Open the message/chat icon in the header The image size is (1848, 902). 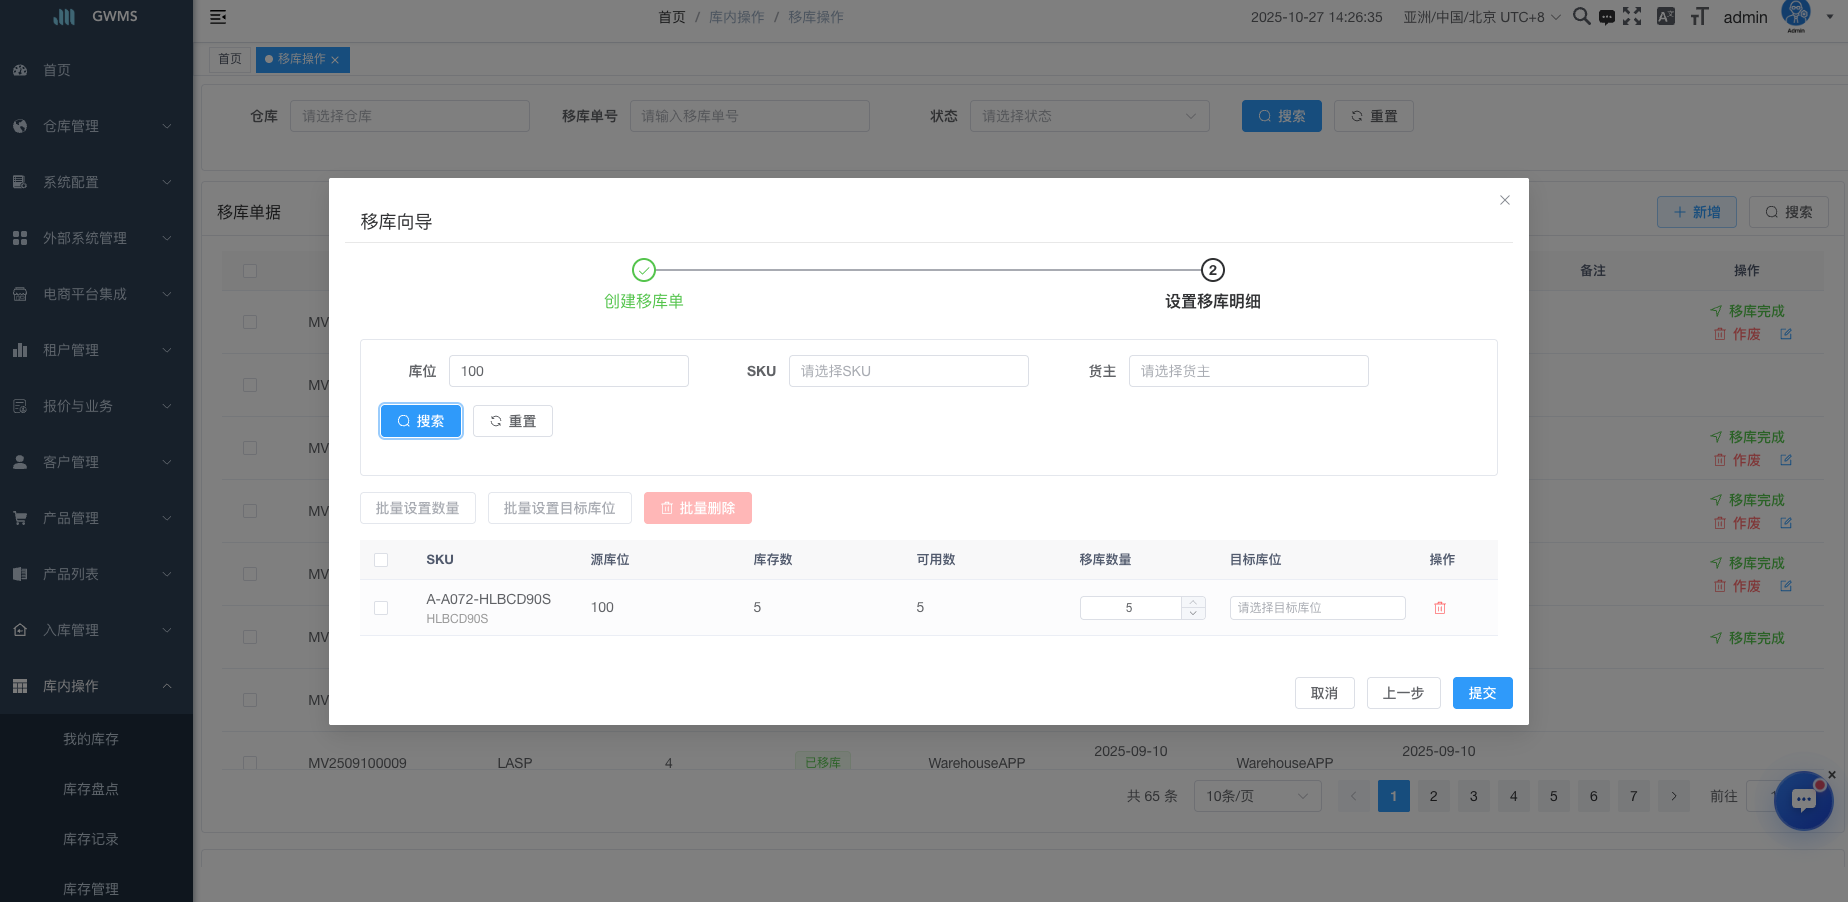[x=1607, y=16]
